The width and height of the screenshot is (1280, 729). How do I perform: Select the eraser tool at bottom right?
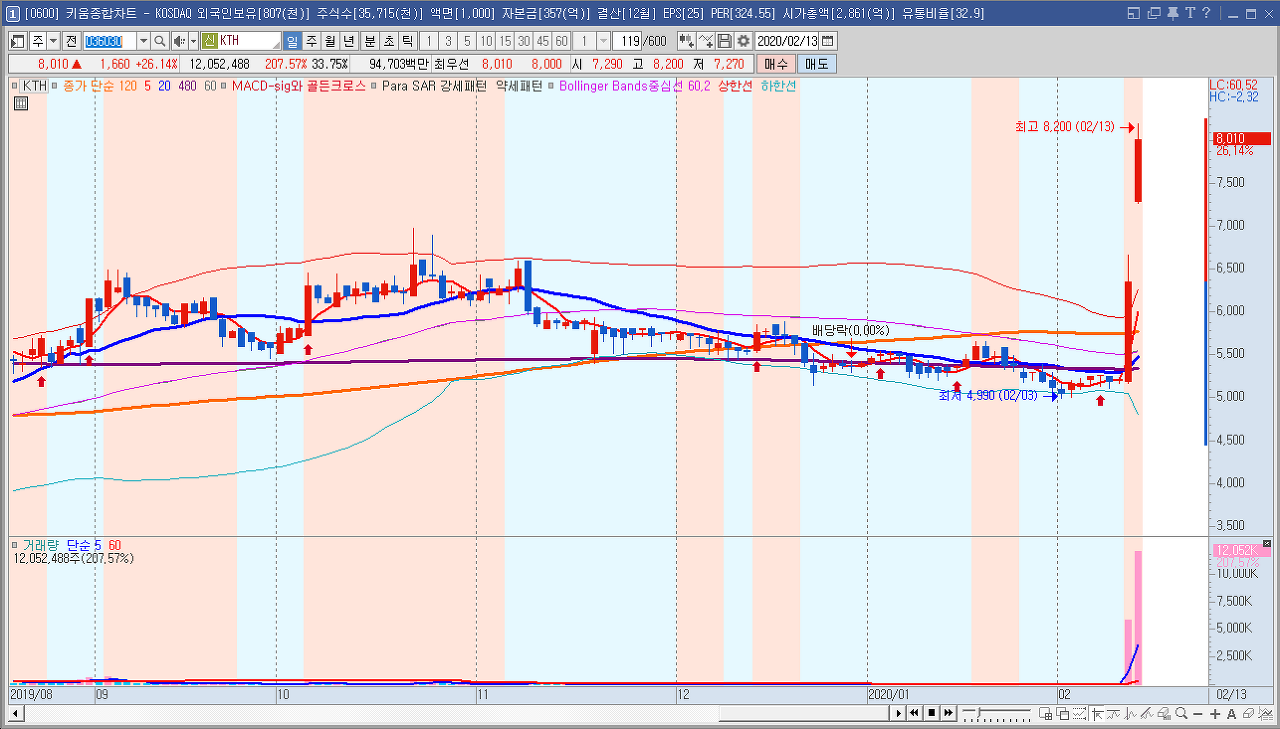[1246, 713]
